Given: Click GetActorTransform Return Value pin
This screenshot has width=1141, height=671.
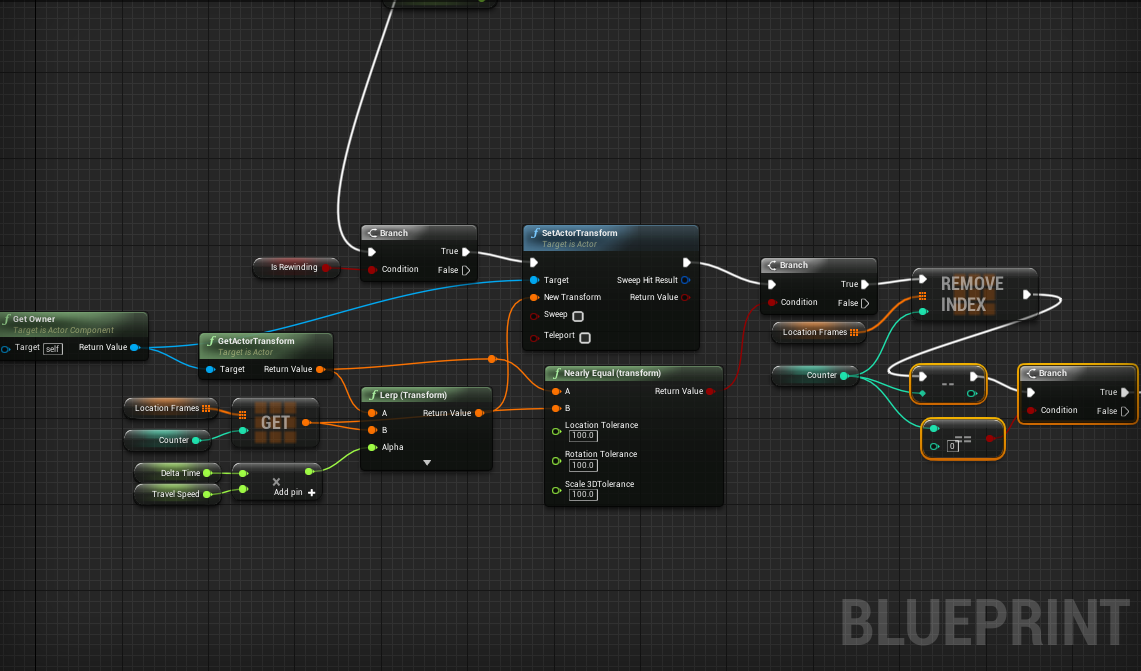Looking at the screenshot, I should [320, 370].
